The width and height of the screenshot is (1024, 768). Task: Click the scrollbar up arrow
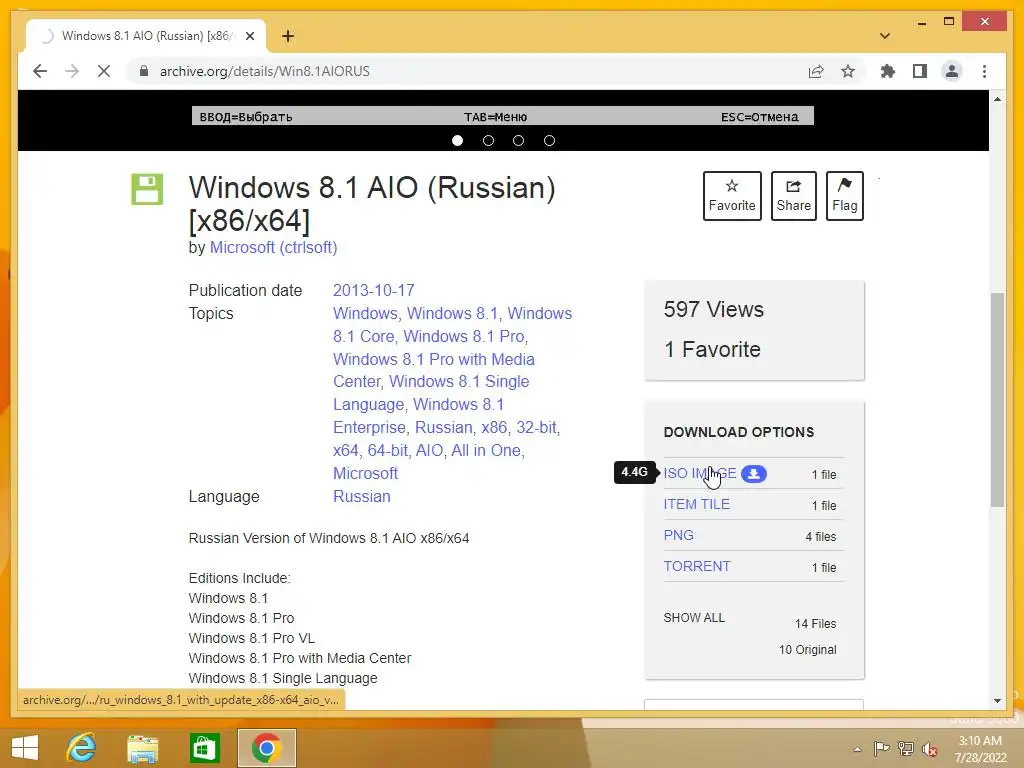pos(997,99)
